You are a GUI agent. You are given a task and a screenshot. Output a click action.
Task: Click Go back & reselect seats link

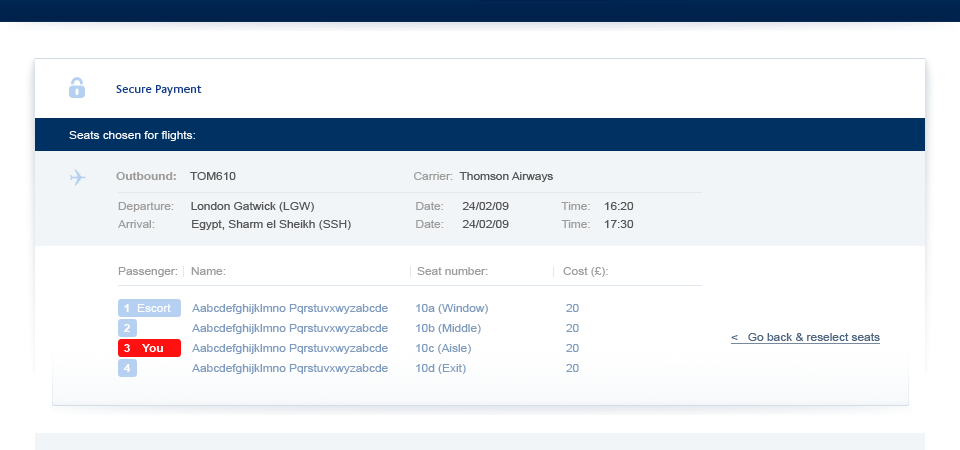tap(805, 337)
